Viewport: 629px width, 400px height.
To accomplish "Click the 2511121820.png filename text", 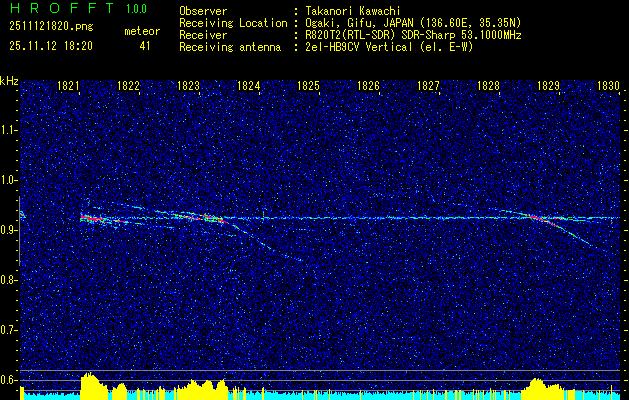I will 51,27.
